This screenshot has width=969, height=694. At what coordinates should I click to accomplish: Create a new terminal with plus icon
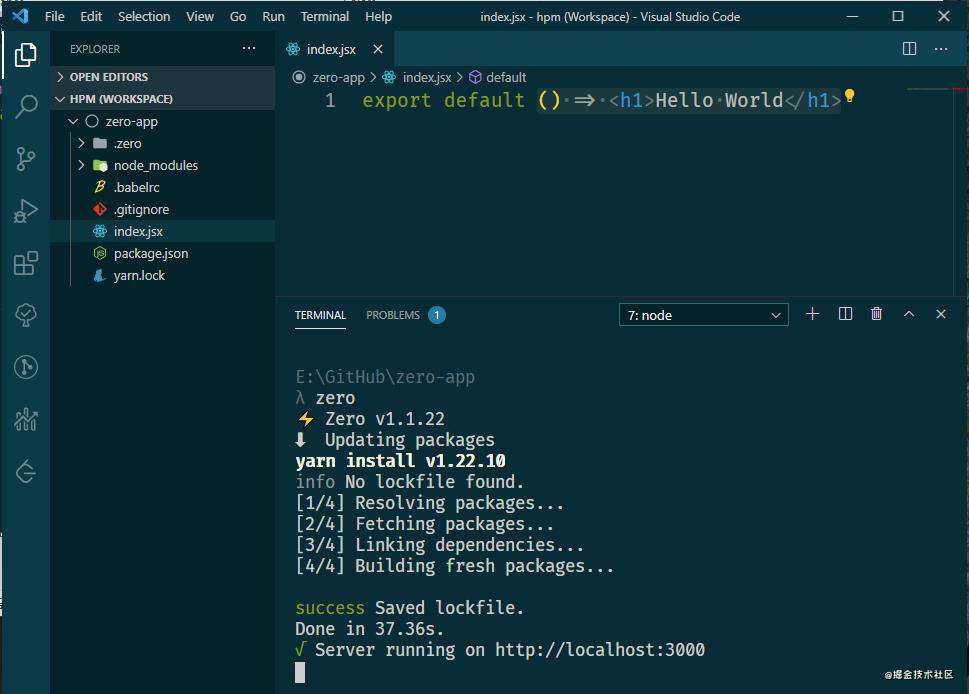pyautogui.click(x=813, y=314)
